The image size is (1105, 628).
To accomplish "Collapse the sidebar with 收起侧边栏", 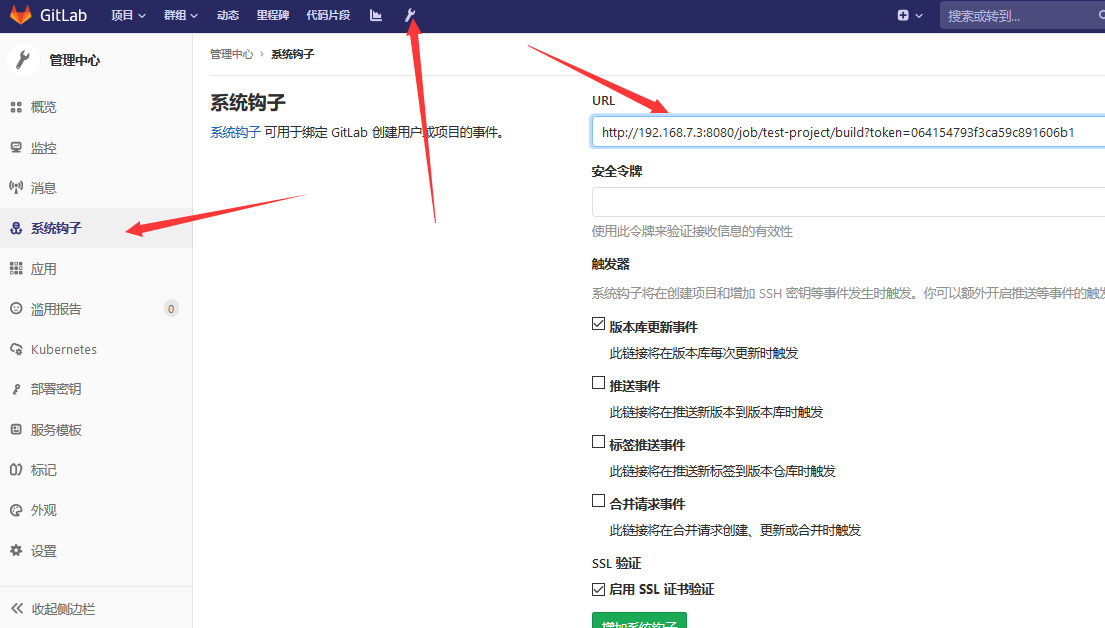I will click(62, 609).
